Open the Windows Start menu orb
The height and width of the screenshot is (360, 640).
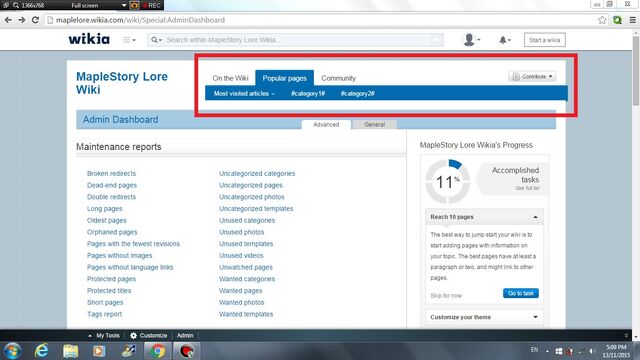(13, 351)
